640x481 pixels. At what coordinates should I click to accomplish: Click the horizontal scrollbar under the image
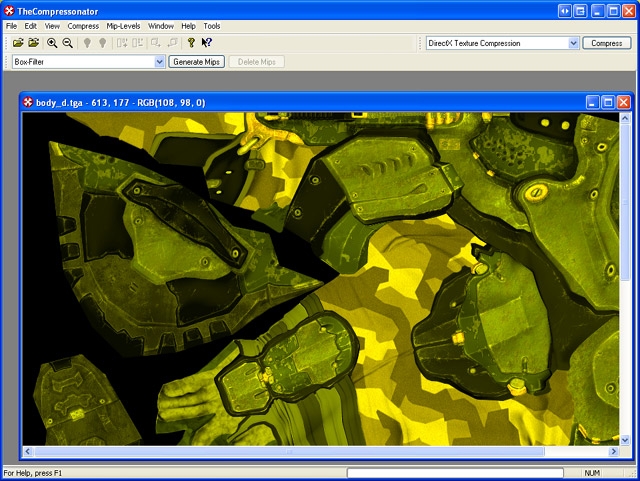tap(300, 452)
